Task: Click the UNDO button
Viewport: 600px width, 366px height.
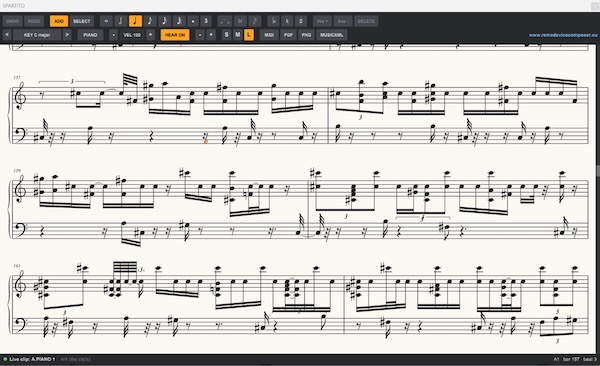Action: (13, 21)
